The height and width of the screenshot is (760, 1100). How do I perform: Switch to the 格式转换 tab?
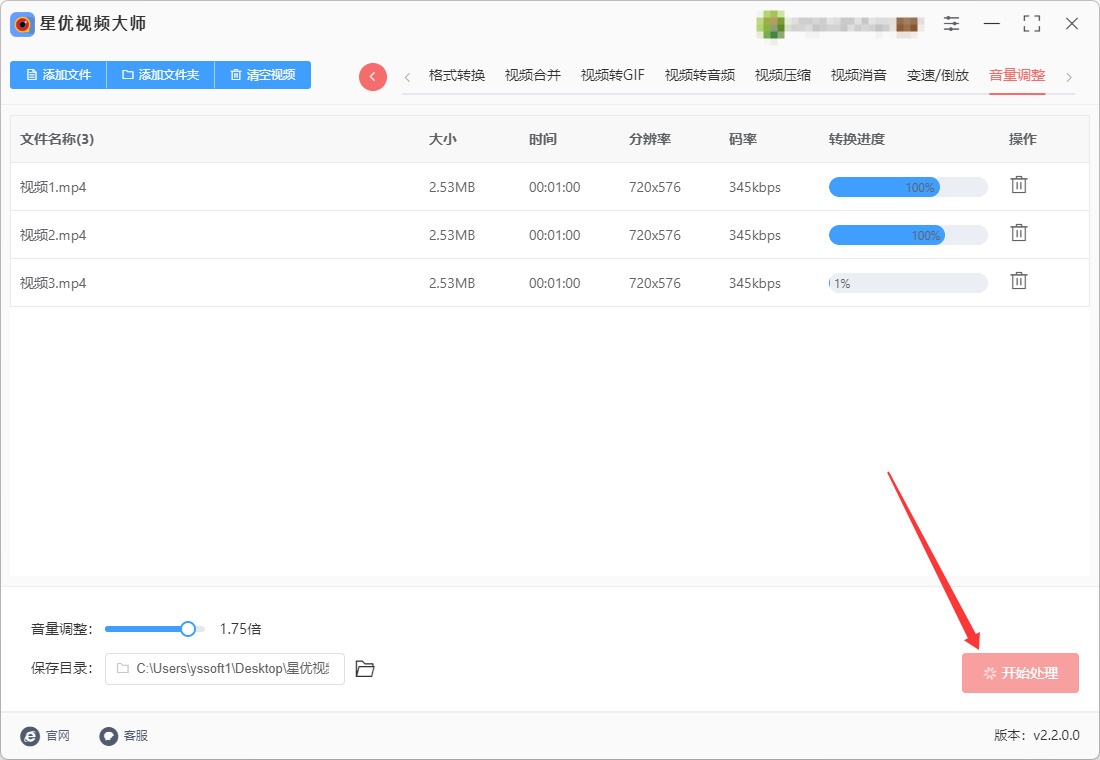coord(457,75)
